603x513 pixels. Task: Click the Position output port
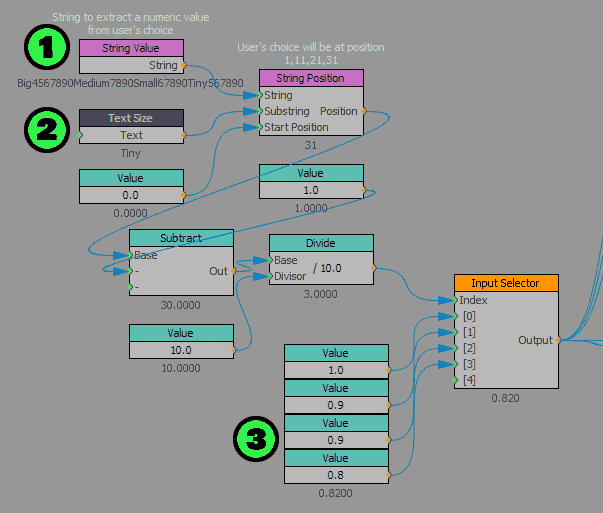(363, 111)
